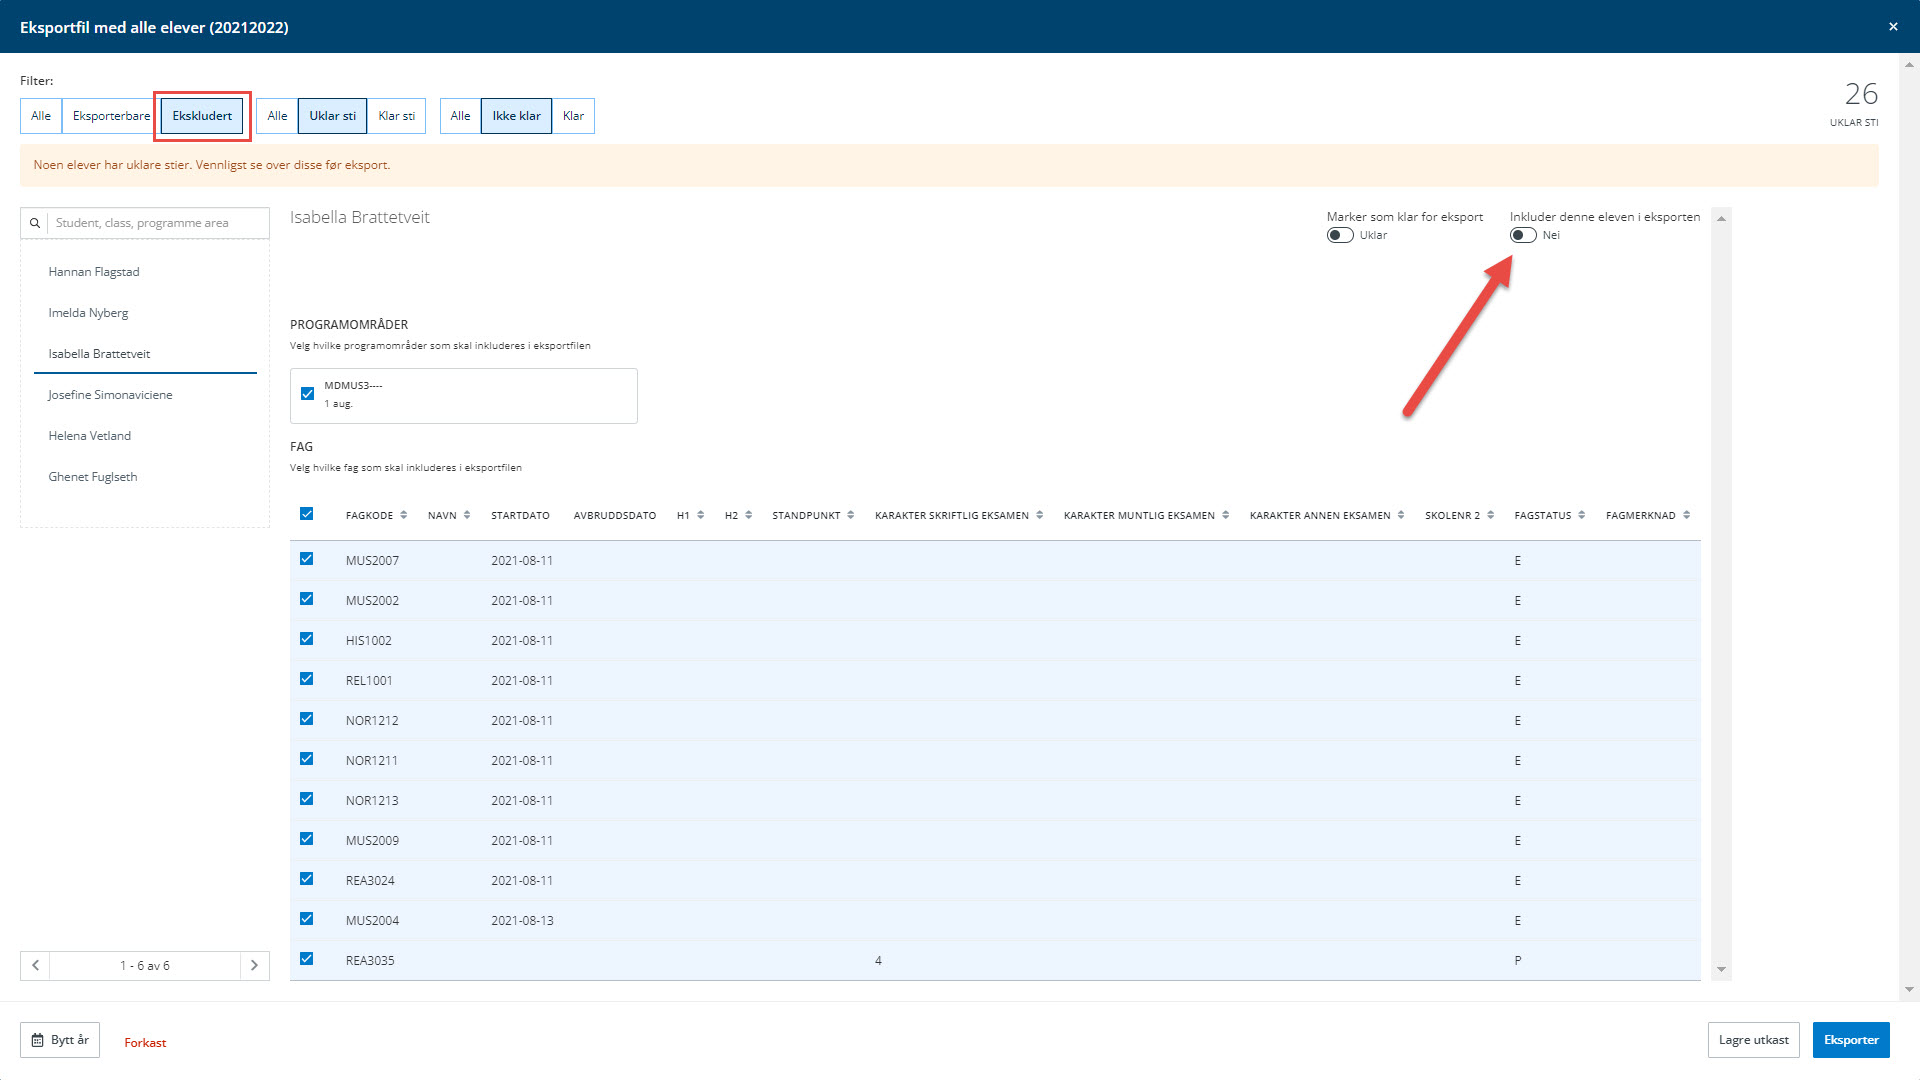Select the Klar sti filter
1920x1080 pixels.
(x=396, y=116)
